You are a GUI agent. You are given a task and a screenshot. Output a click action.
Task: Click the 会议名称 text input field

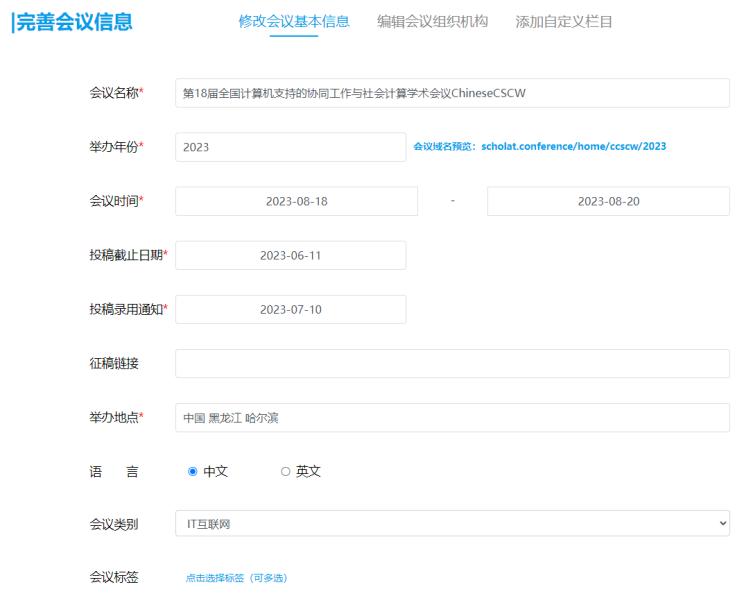(x=452, y=93)
